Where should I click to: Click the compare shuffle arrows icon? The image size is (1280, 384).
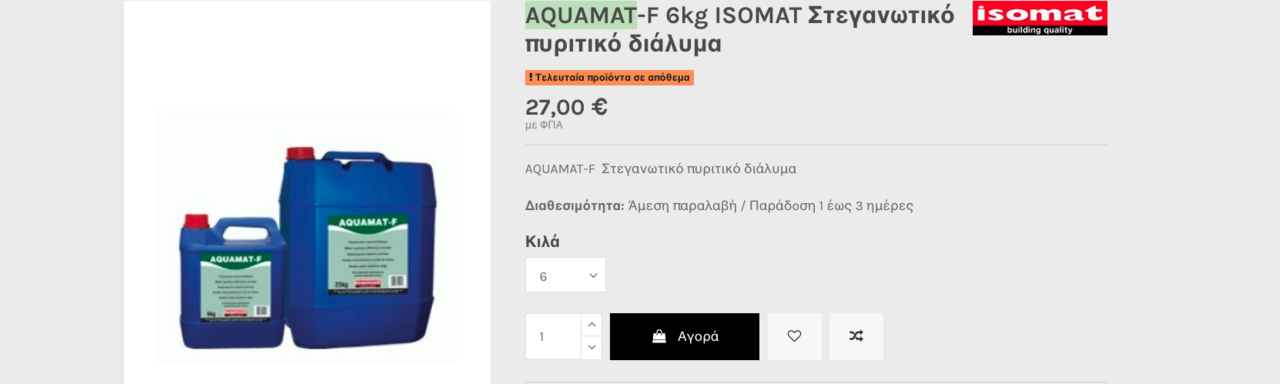pos(856,336)
